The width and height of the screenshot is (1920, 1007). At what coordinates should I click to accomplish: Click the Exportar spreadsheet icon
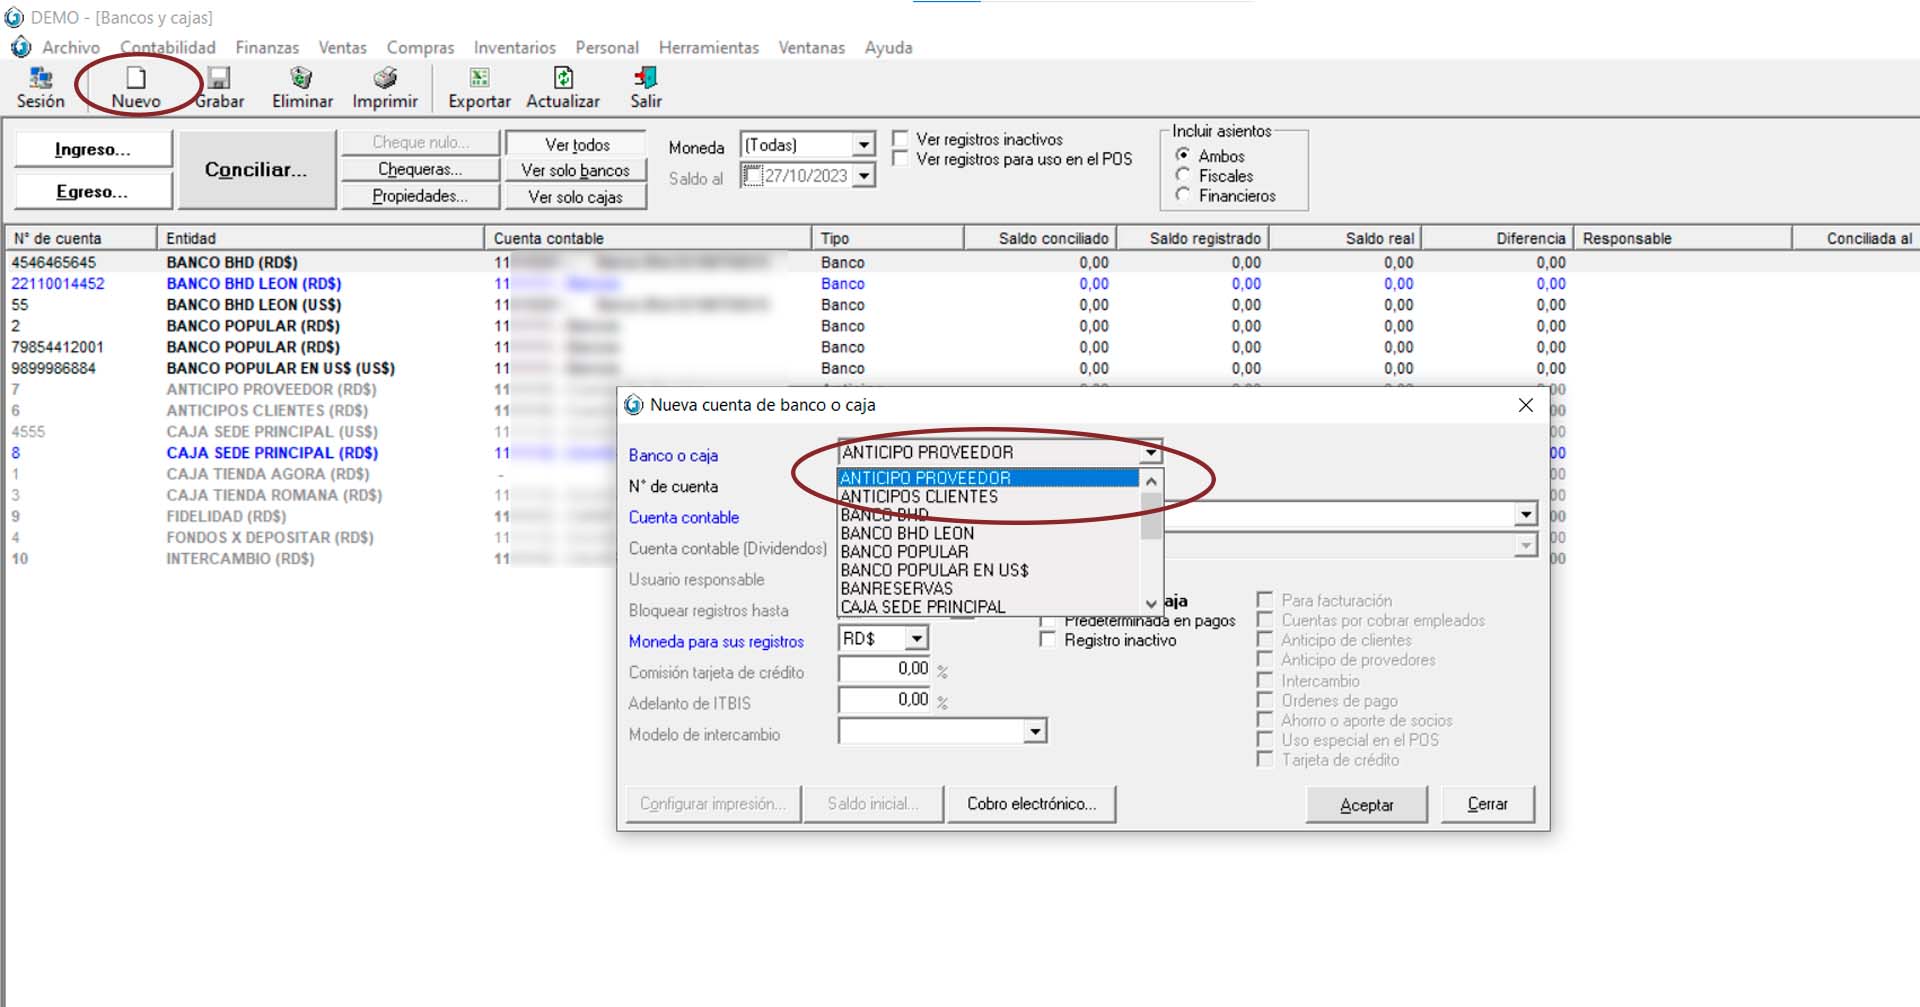pos(479,78)
